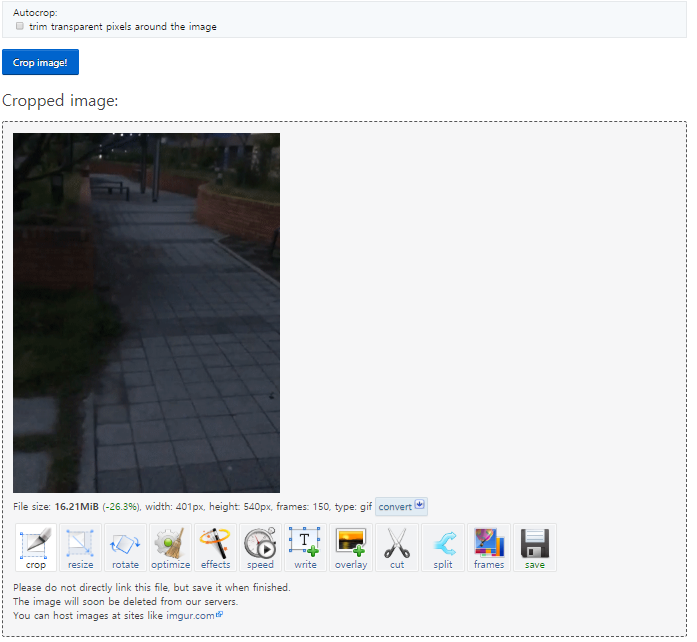Click 'Please do not directly link this file' notice
This screenshot has width=697, height=642.
pyautogui.click(x=152, y=587)
